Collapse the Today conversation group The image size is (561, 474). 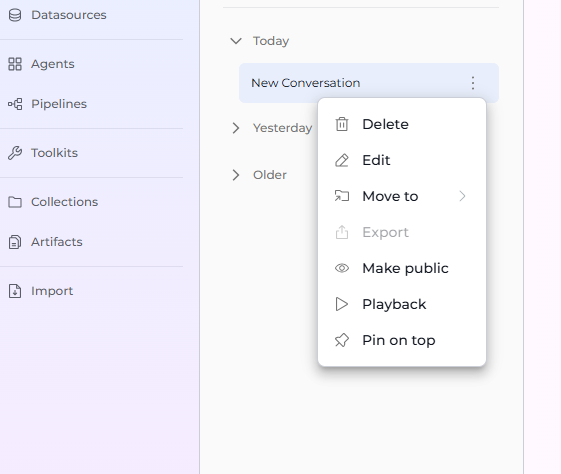[x=236, y=41]
